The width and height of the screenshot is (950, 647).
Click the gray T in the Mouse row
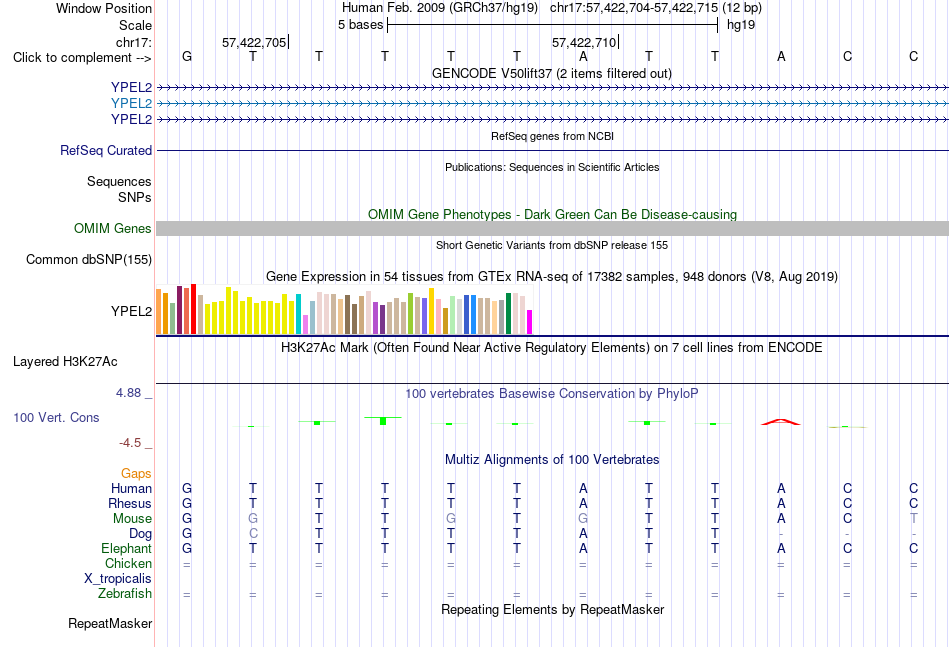[914, 519]
